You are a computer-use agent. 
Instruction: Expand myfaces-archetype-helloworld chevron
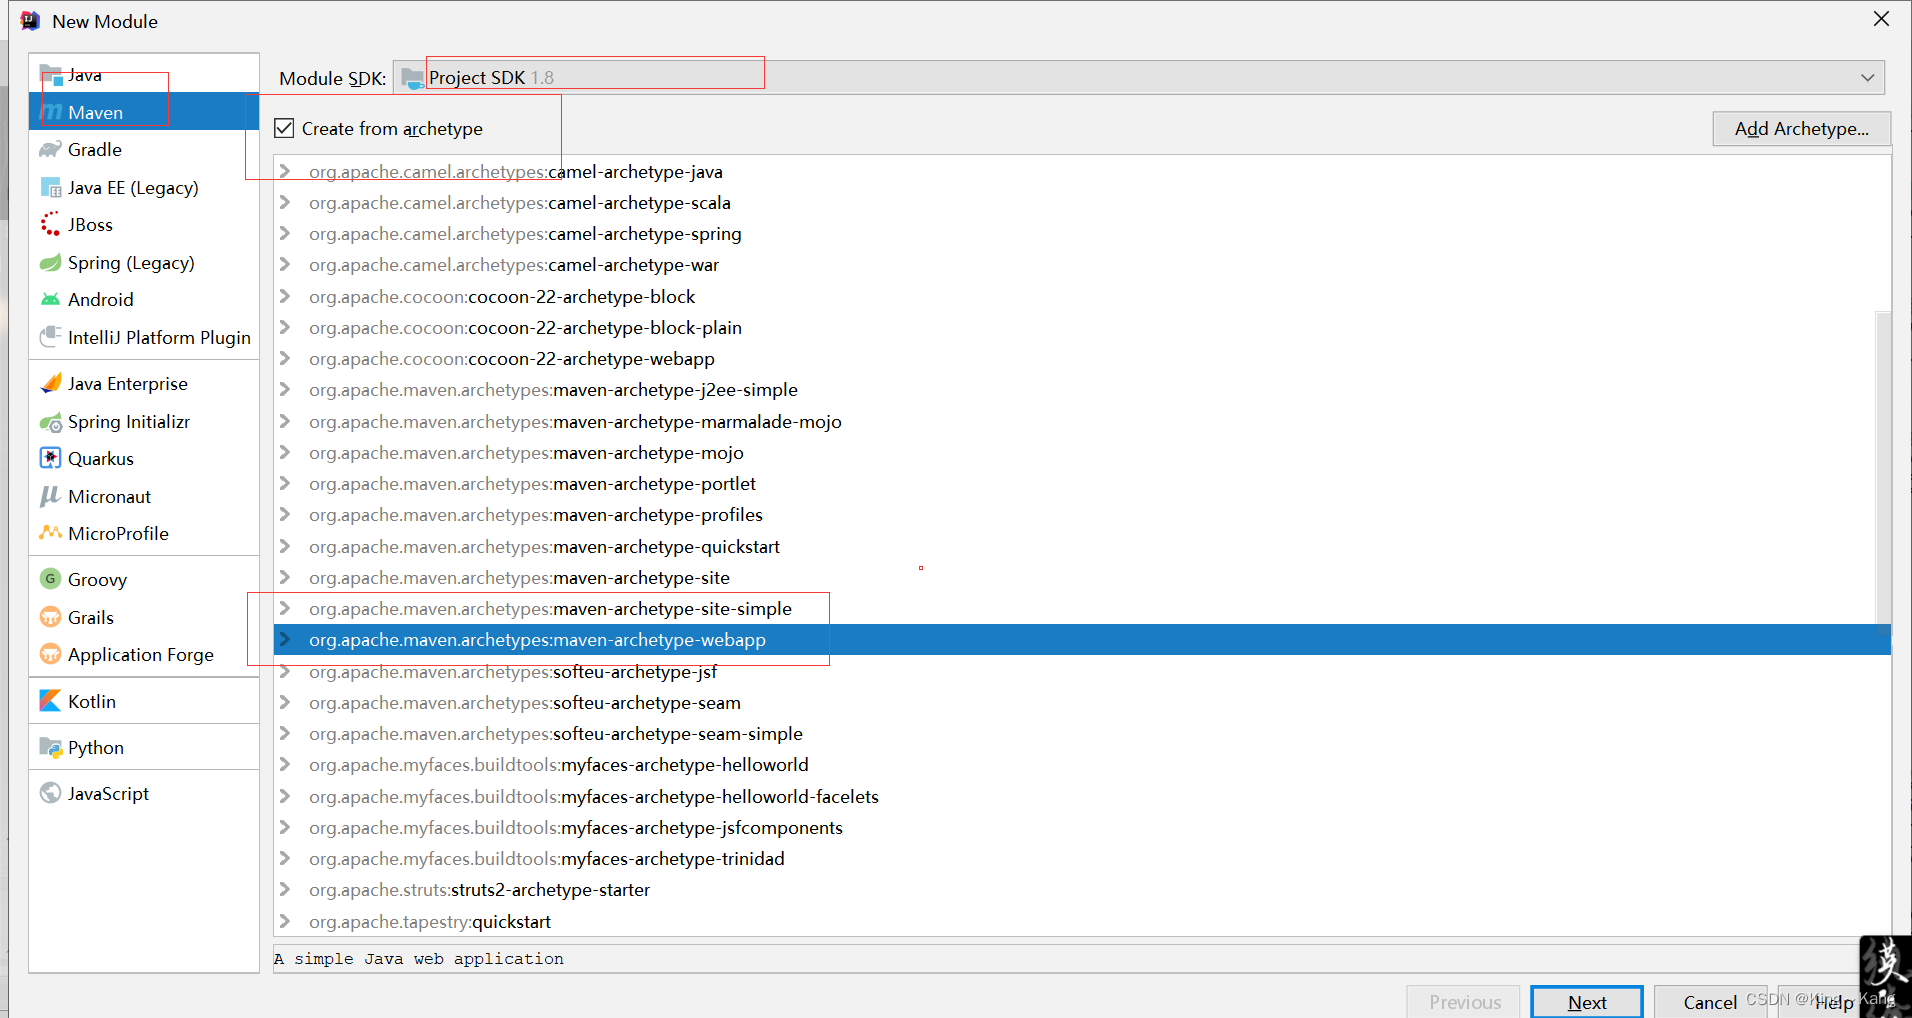click(x=285, y=764)
